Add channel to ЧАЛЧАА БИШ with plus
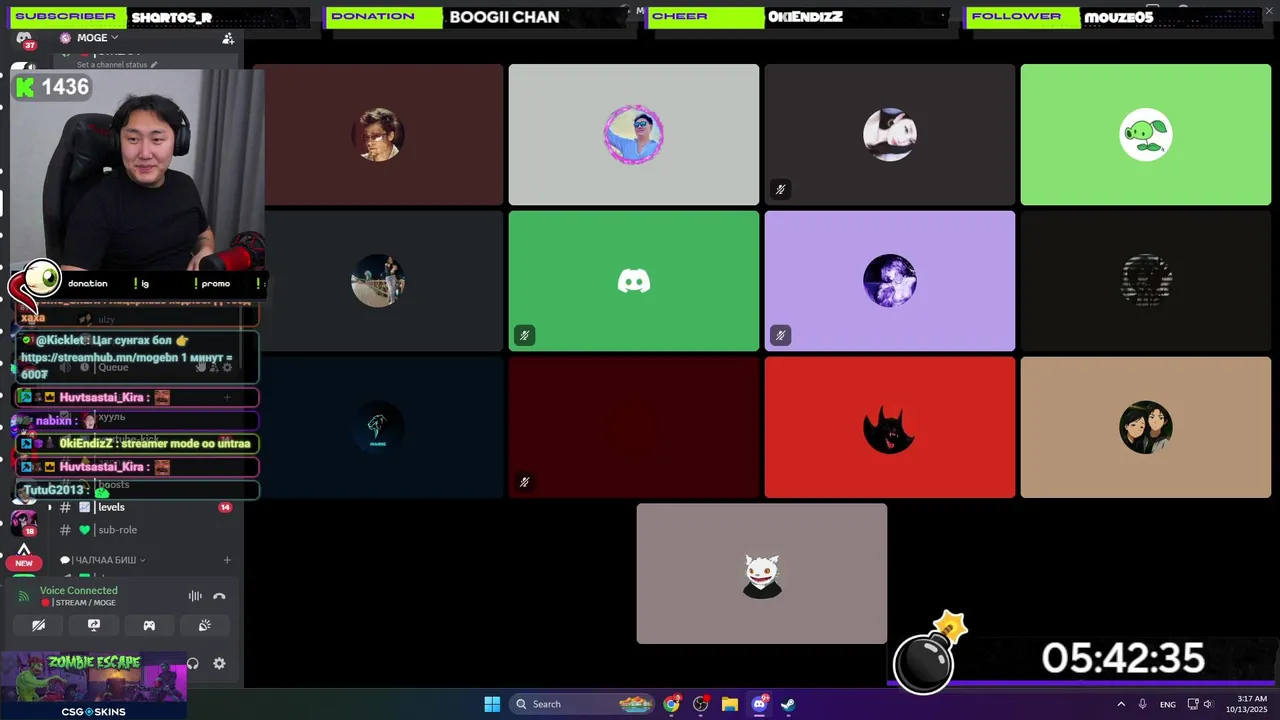1280x720 pixels. coord(227,560)
